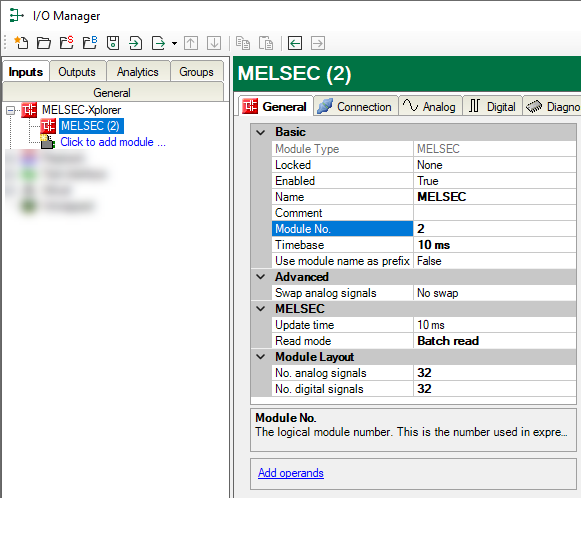Open the Analytics tab
Screen dimensions: 581x552
click(138, 72)
